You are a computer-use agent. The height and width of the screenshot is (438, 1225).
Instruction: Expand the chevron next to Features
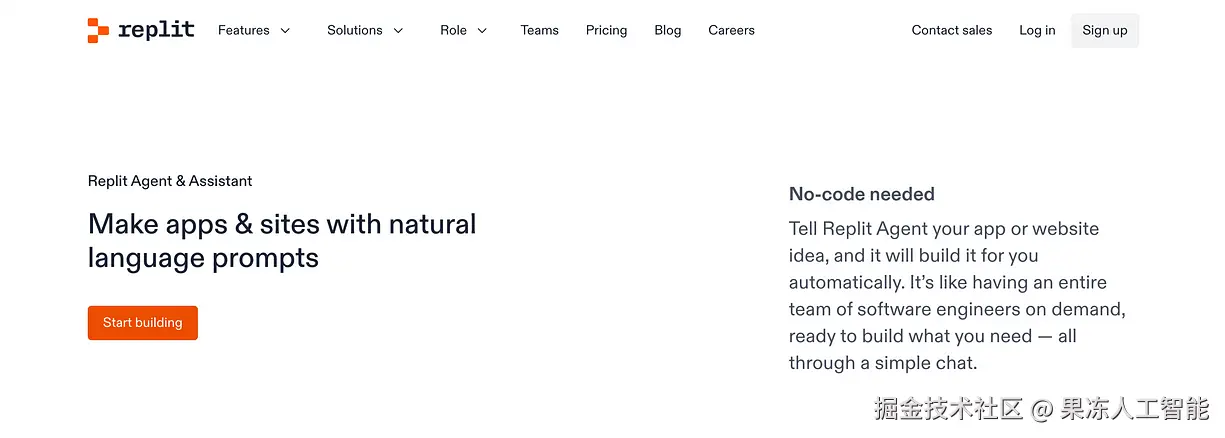point(285,31)
